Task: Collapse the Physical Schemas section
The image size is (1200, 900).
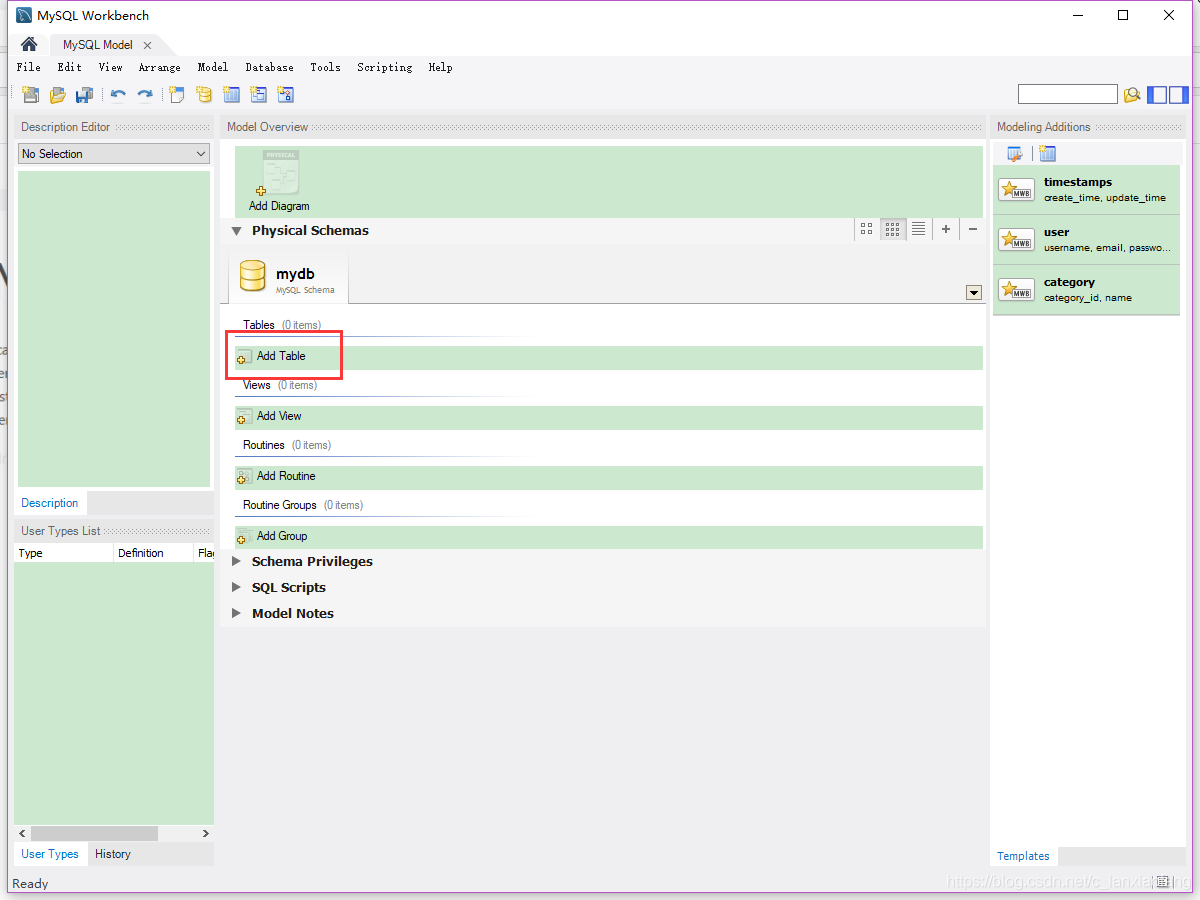Action: pyautogui.click(x=237, y=231)
